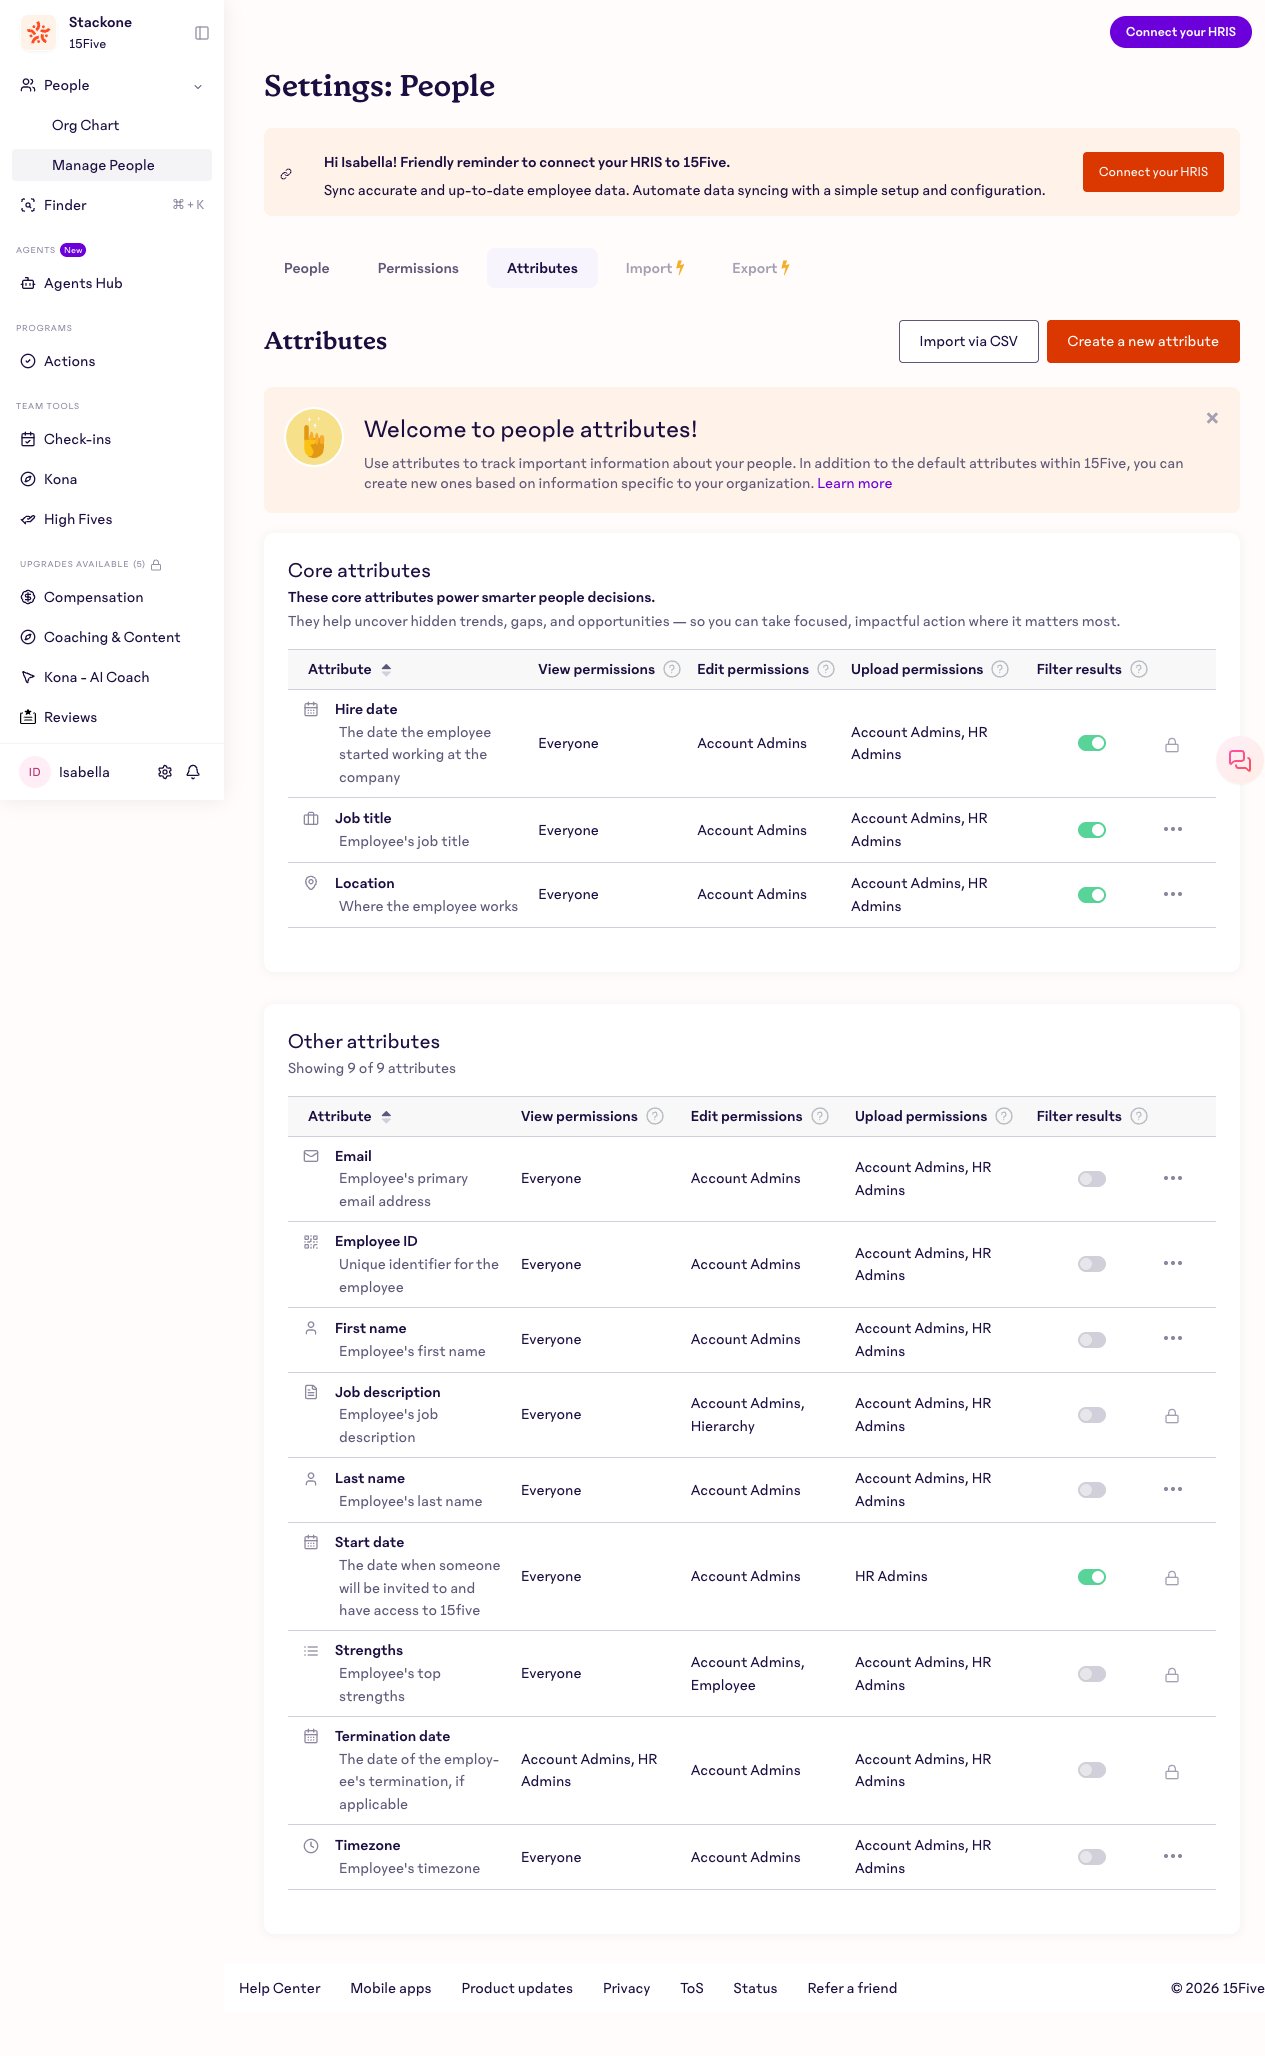Open more options for First name row
Screen dimensions: 1265x2056
[1173, 1338]
